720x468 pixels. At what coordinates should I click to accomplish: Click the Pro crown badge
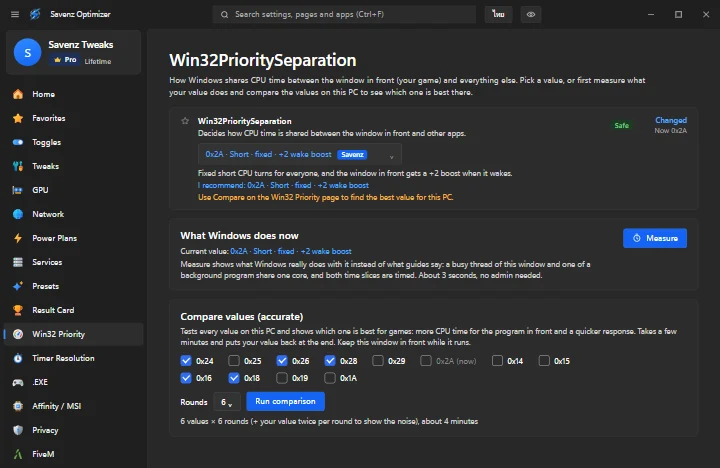coord(65,60)
